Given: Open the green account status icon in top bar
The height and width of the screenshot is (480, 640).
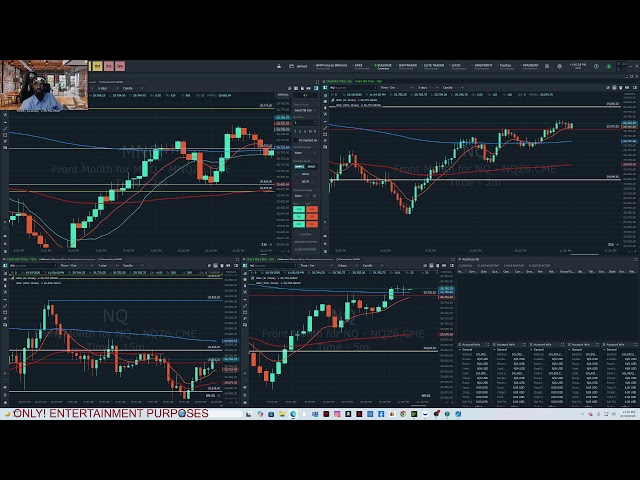Looking at the screenshot, I should pos(609,66).
